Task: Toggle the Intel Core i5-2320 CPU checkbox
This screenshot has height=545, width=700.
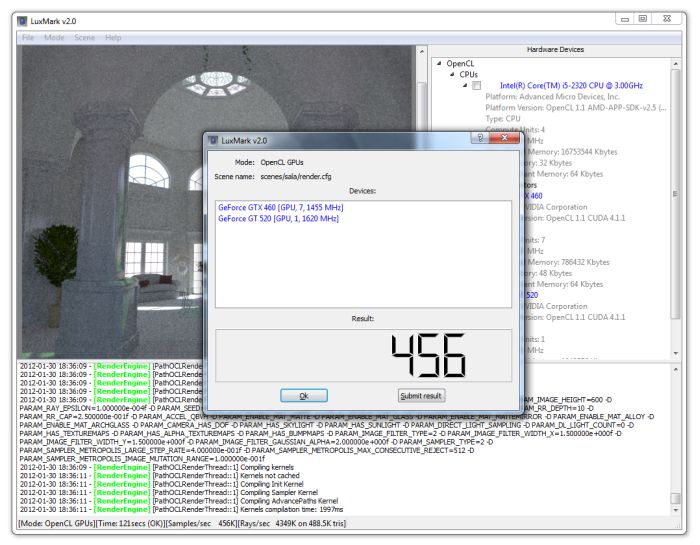Action: [476, 85]
